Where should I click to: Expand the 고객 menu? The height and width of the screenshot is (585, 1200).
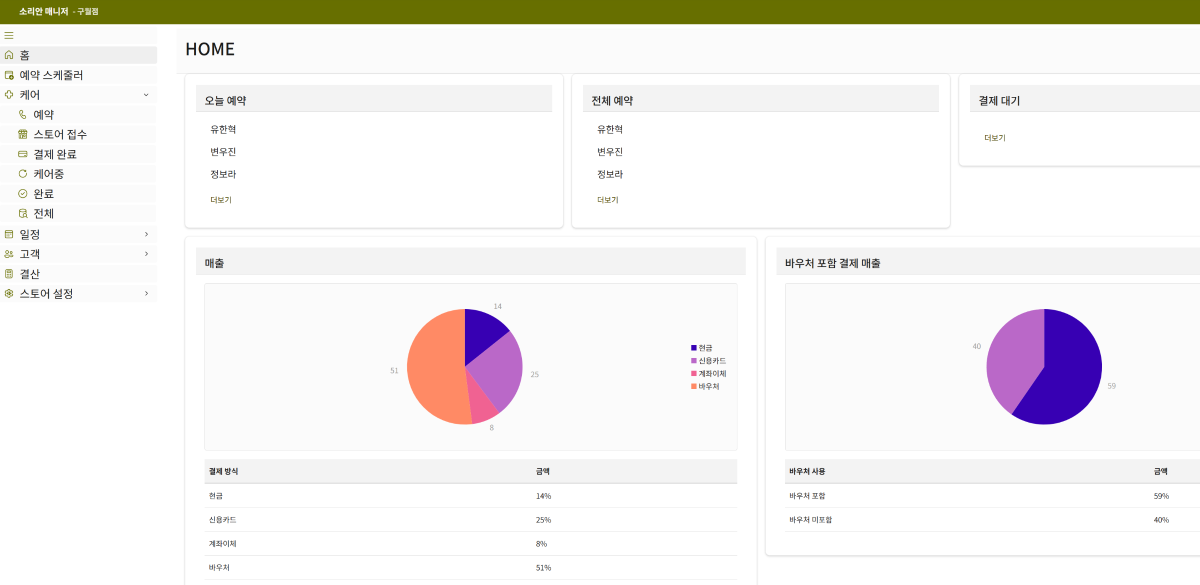tap(146, 253)
